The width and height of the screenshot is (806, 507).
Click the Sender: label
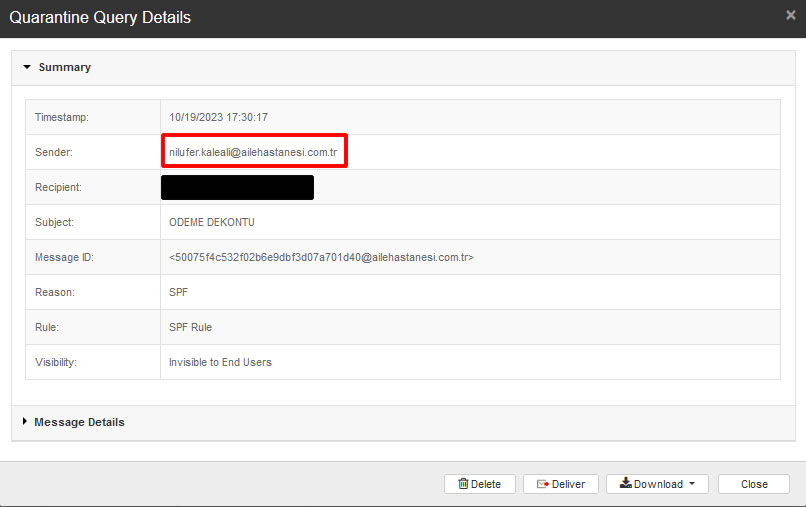[x=54, y=152]
